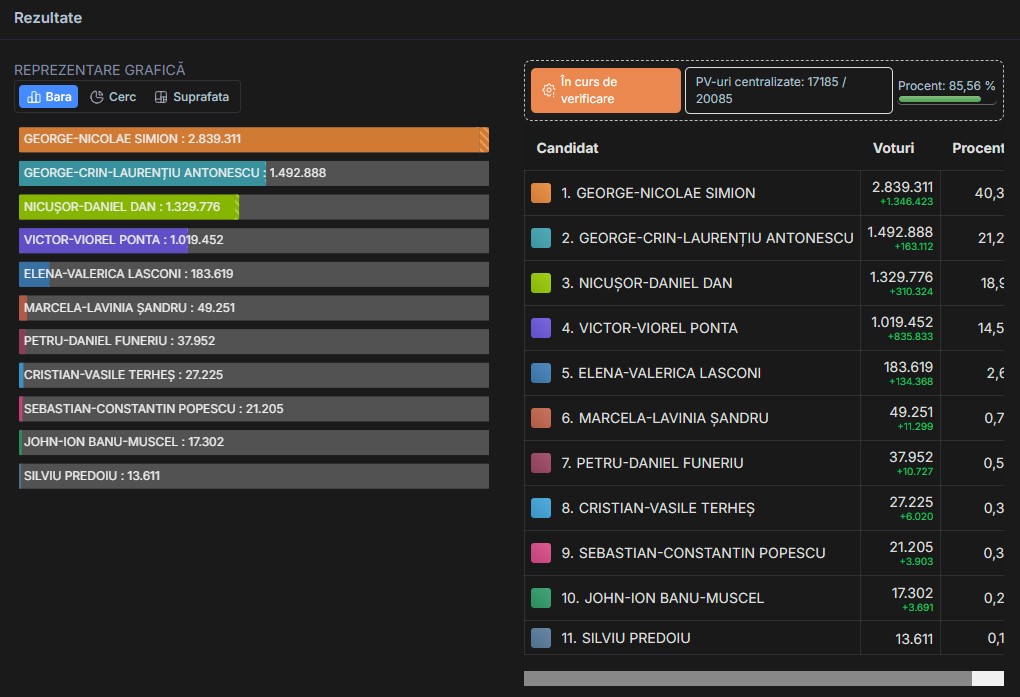Click the orange swatch for George-Nicolae Simion

[x=541, y=193]
